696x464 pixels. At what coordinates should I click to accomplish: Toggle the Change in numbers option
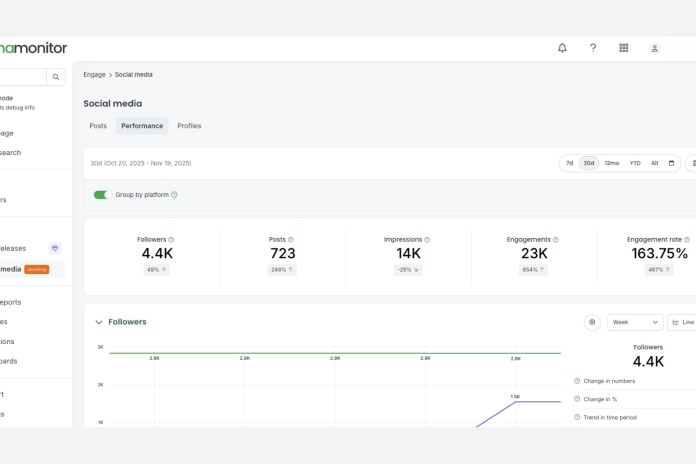point(577,381)
